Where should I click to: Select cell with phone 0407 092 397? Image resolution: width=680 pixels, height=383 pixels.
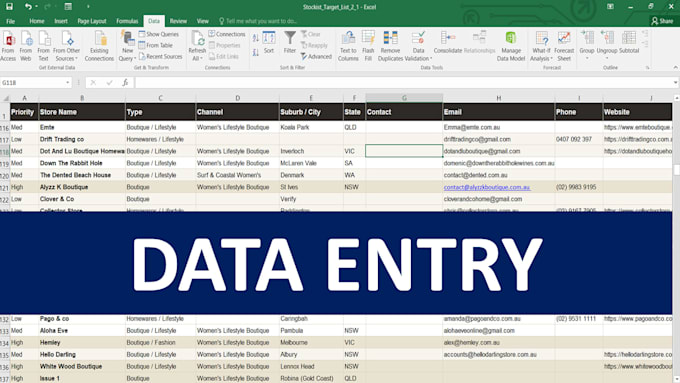579,139
